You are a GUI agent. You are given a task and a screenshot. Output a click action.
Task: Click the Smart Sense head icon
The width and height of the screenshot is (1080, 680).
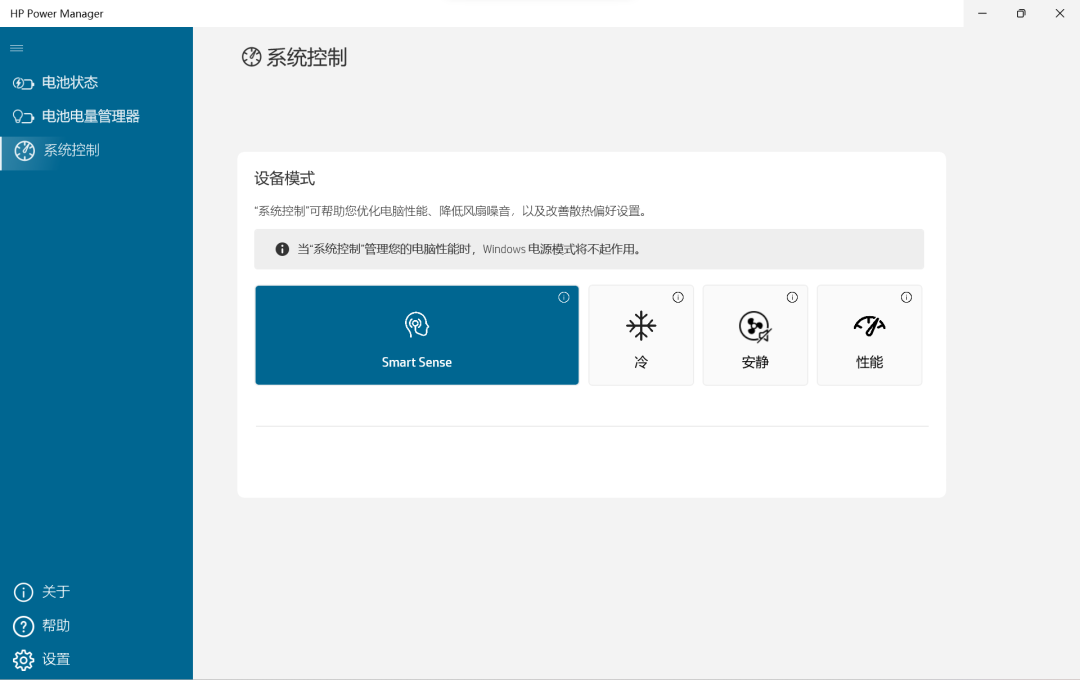tap(417, 324)
